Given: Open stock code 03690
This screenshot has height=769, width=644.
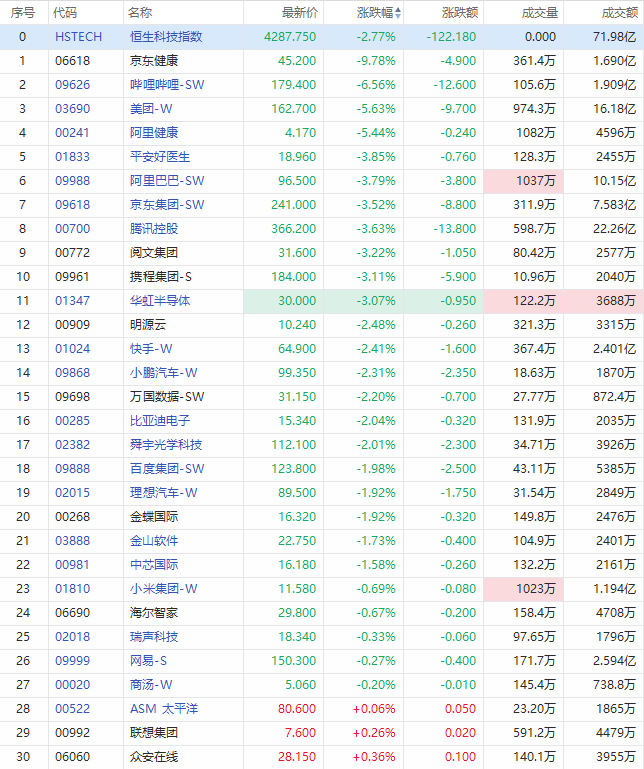Looking at the screenshot, I should pyautogui.click(x=73, y=109).
